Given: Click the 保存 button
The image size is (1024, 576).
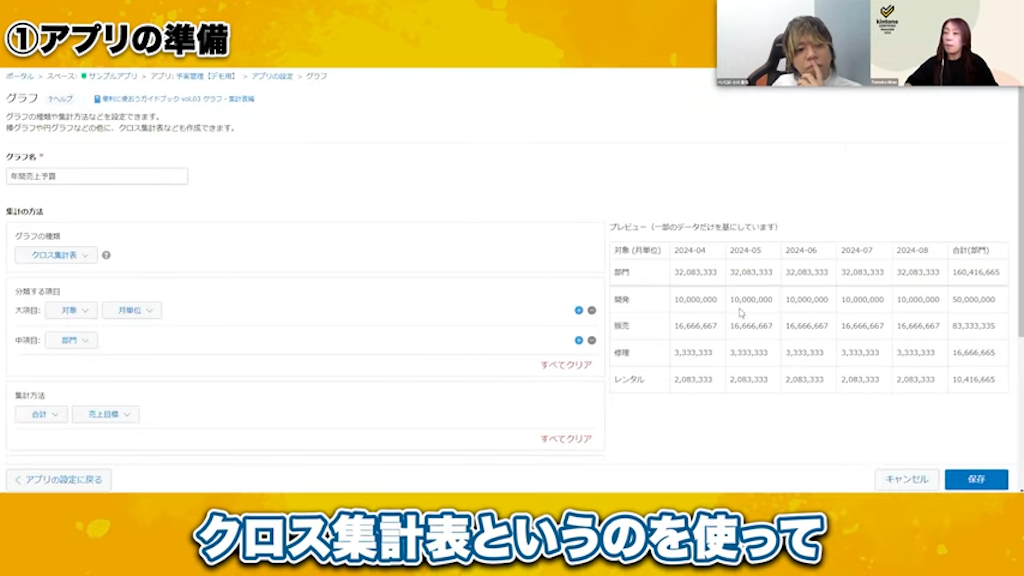Looking at the screenshot, I should (x=976, y=479).
